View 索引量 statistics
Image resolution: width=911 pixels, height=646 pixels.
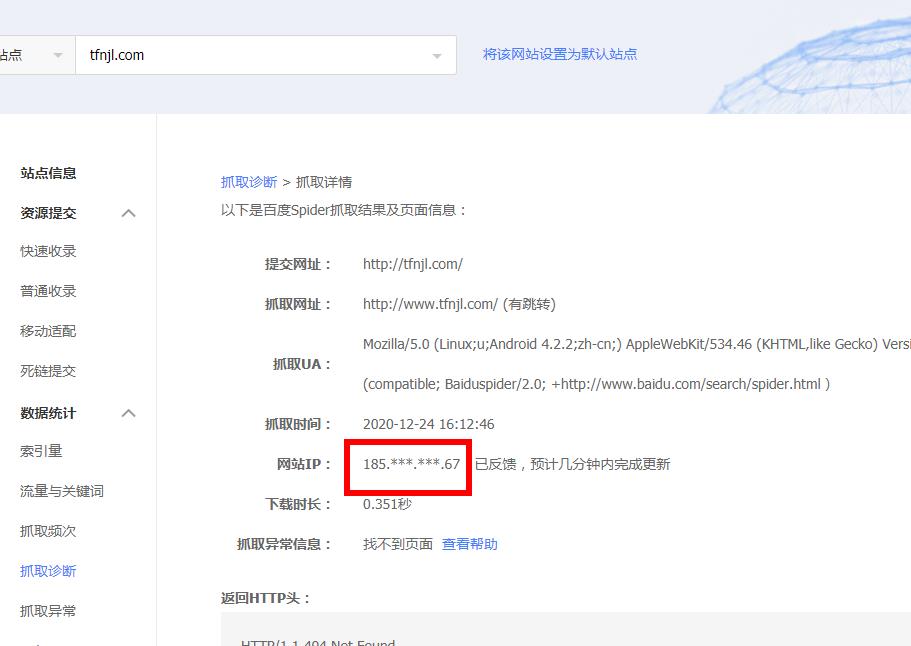click(43, 451)
